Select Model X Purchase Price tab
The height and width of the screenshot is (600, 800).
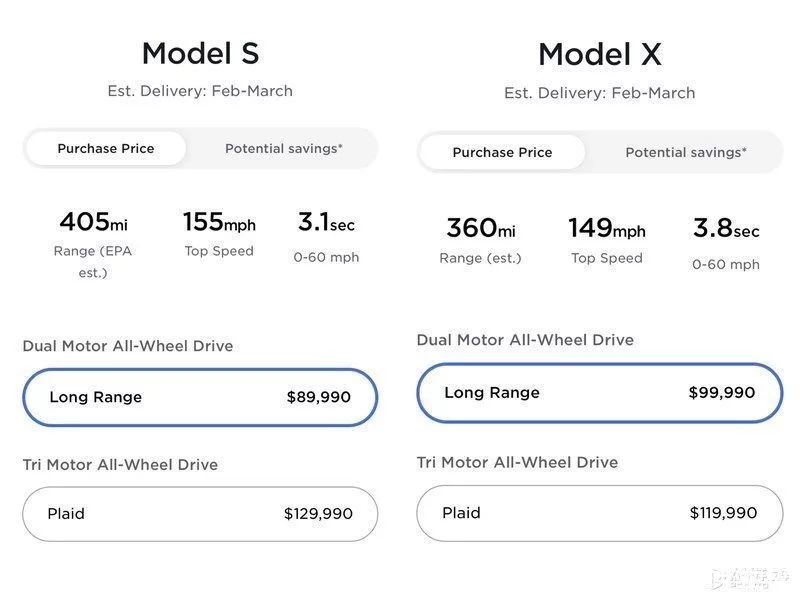tap(502, 152)
